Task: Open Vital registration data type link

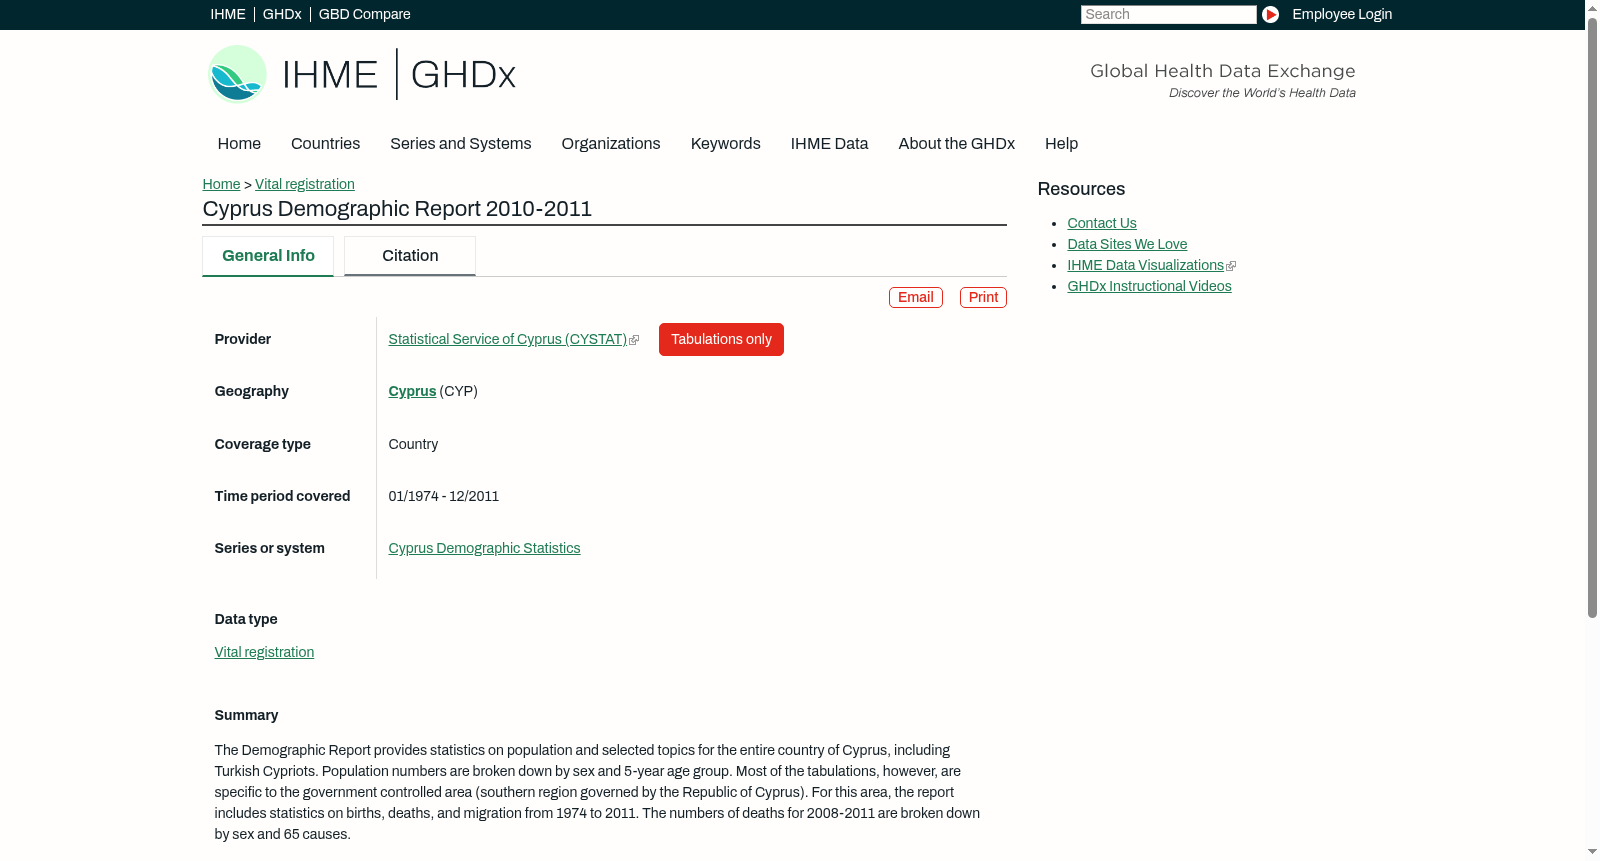Action: coord(264,653)
